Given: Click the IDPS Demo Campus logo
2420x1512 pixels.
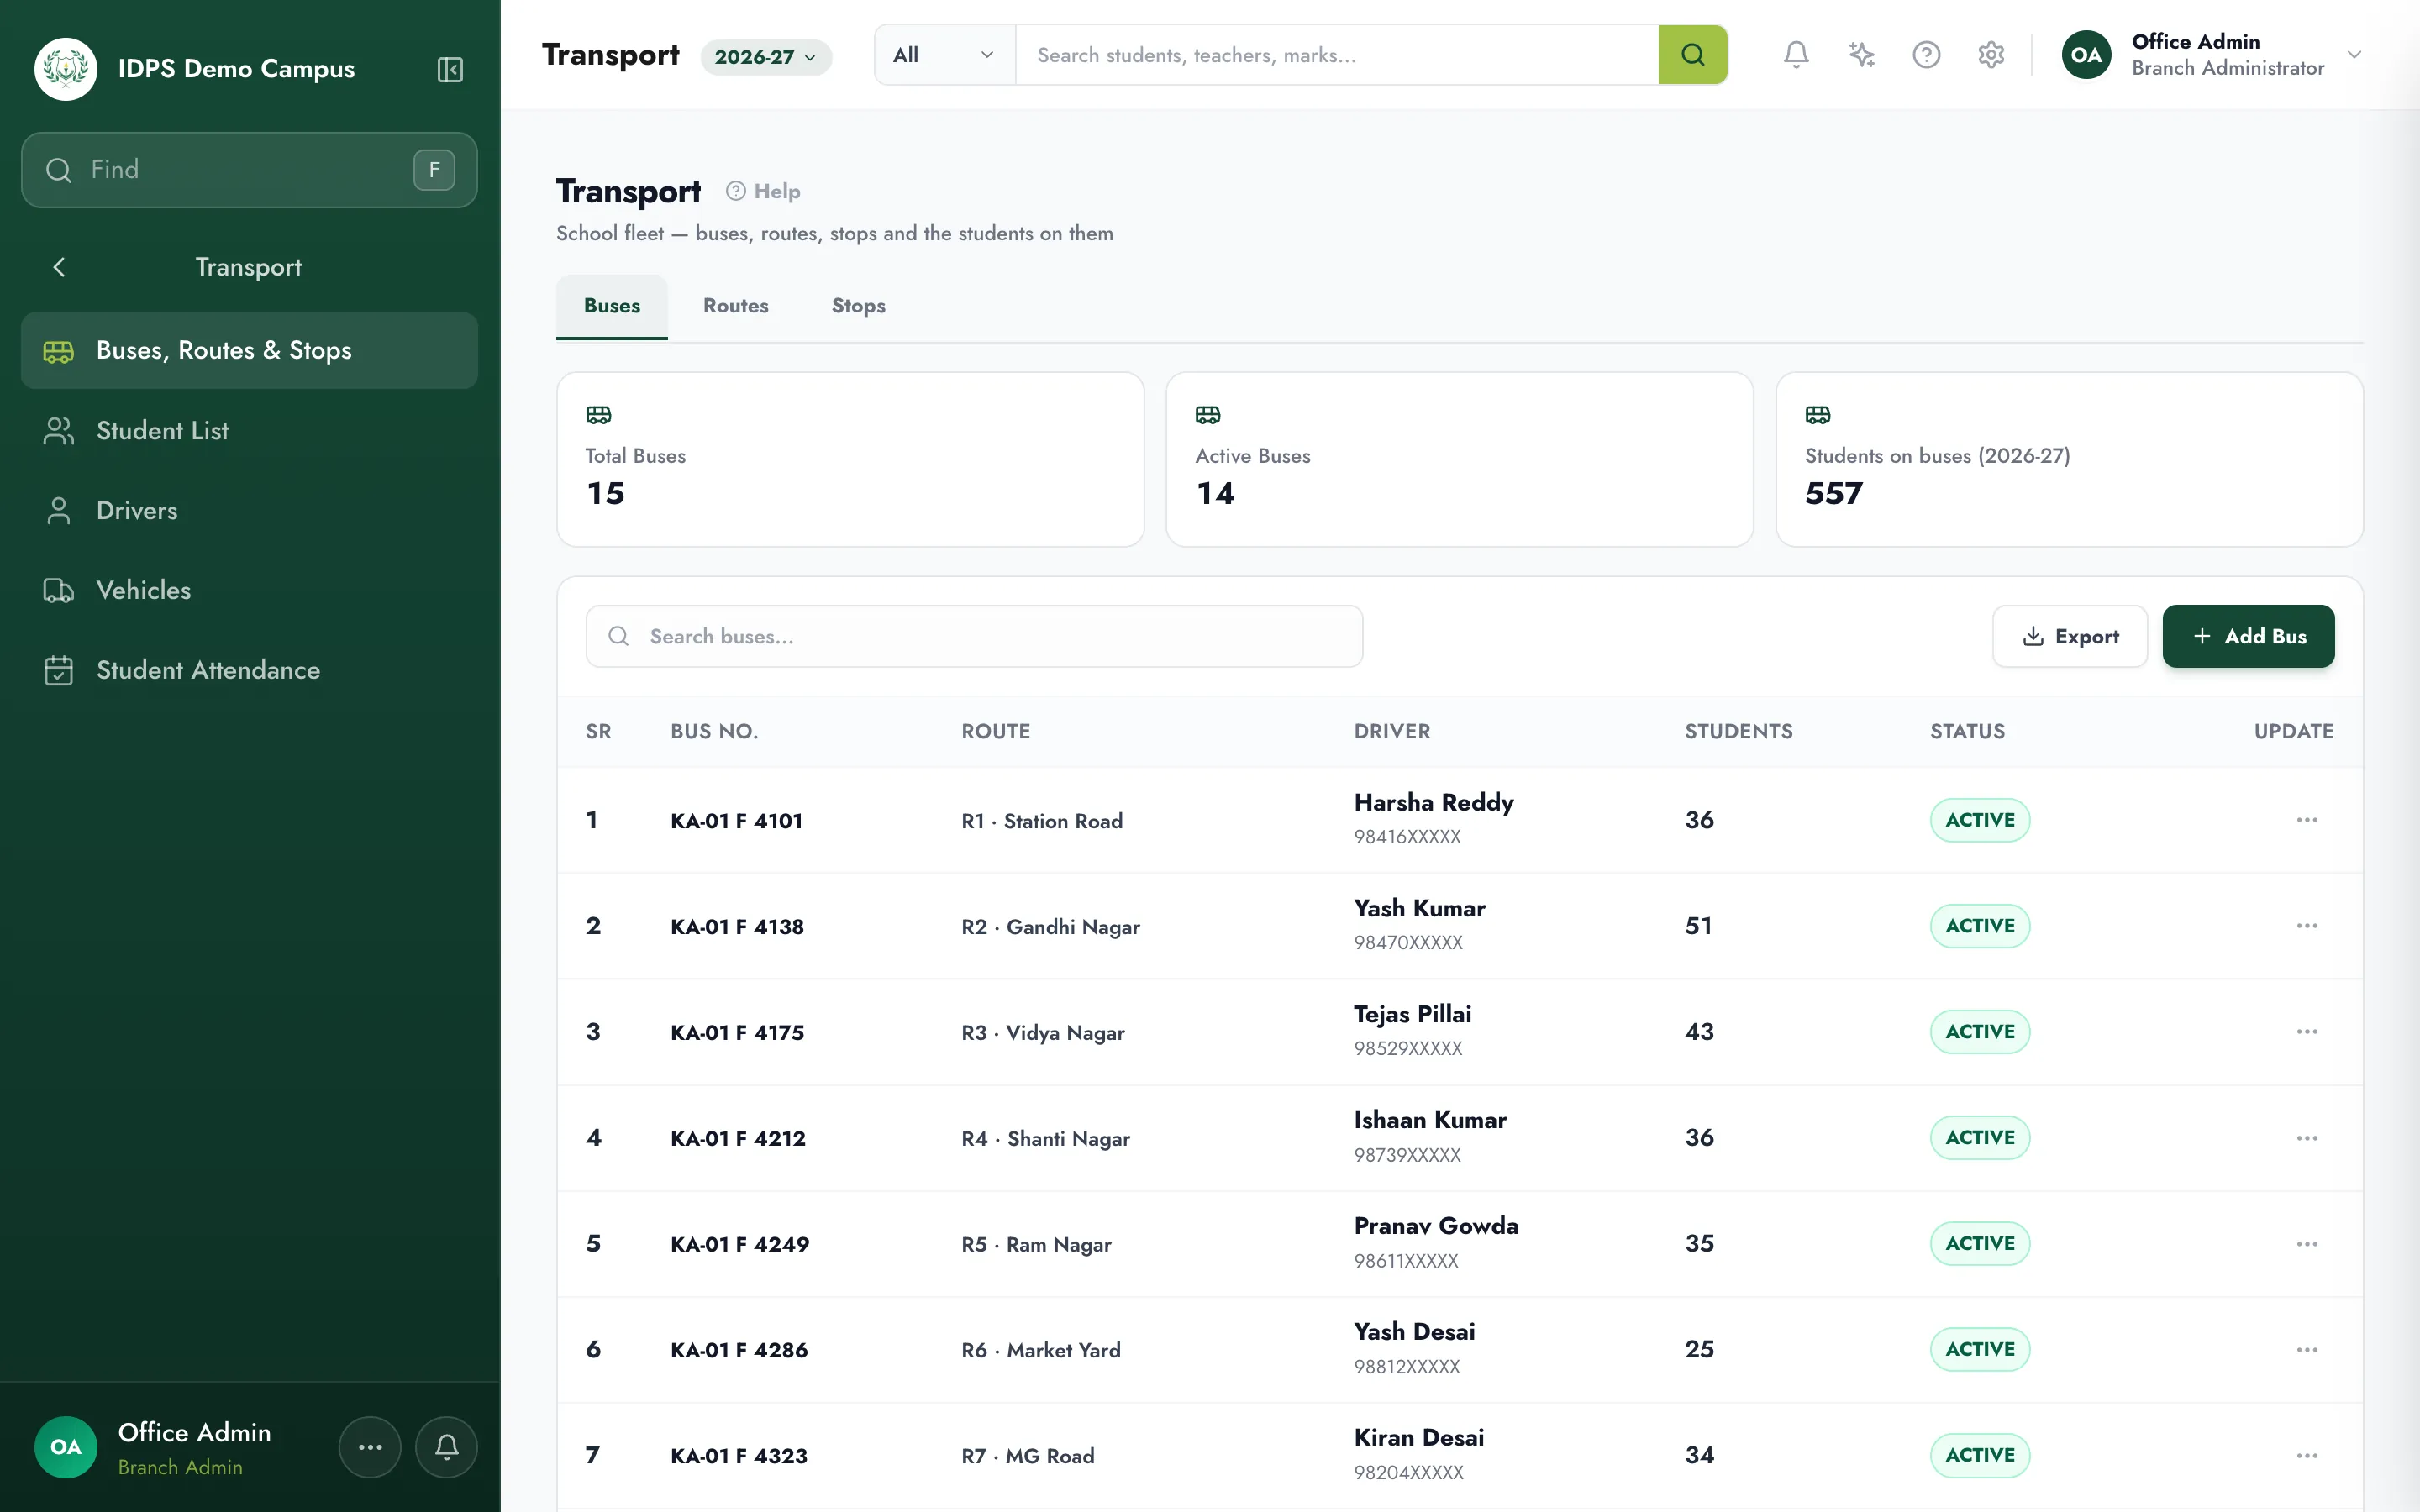Looking at the screenshot, I should (x=66, y=69).
